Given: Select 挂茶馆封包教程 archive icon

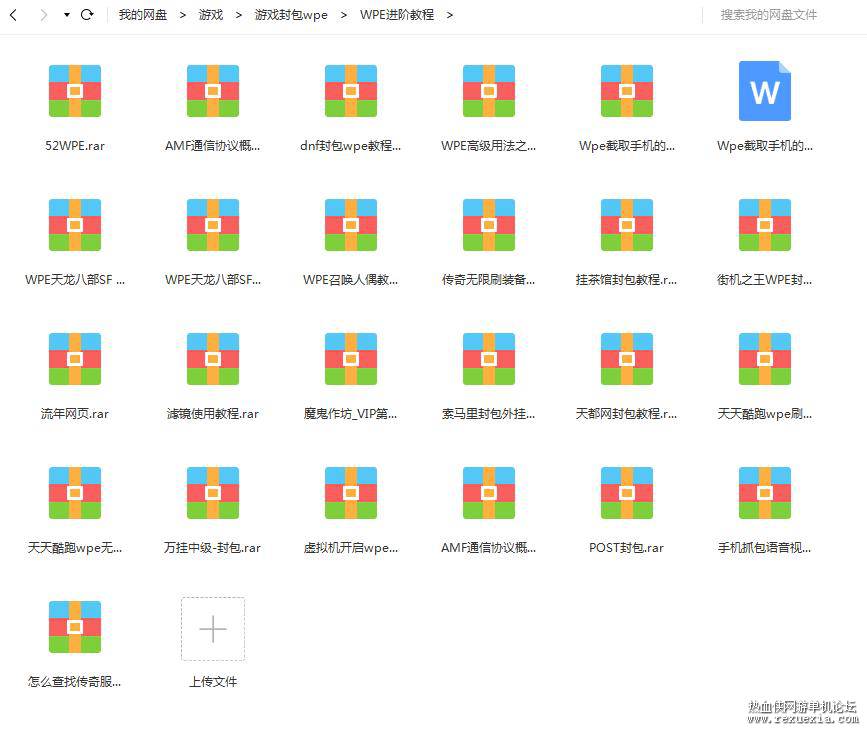Looking at the screenshot, I should pos(627,225).
